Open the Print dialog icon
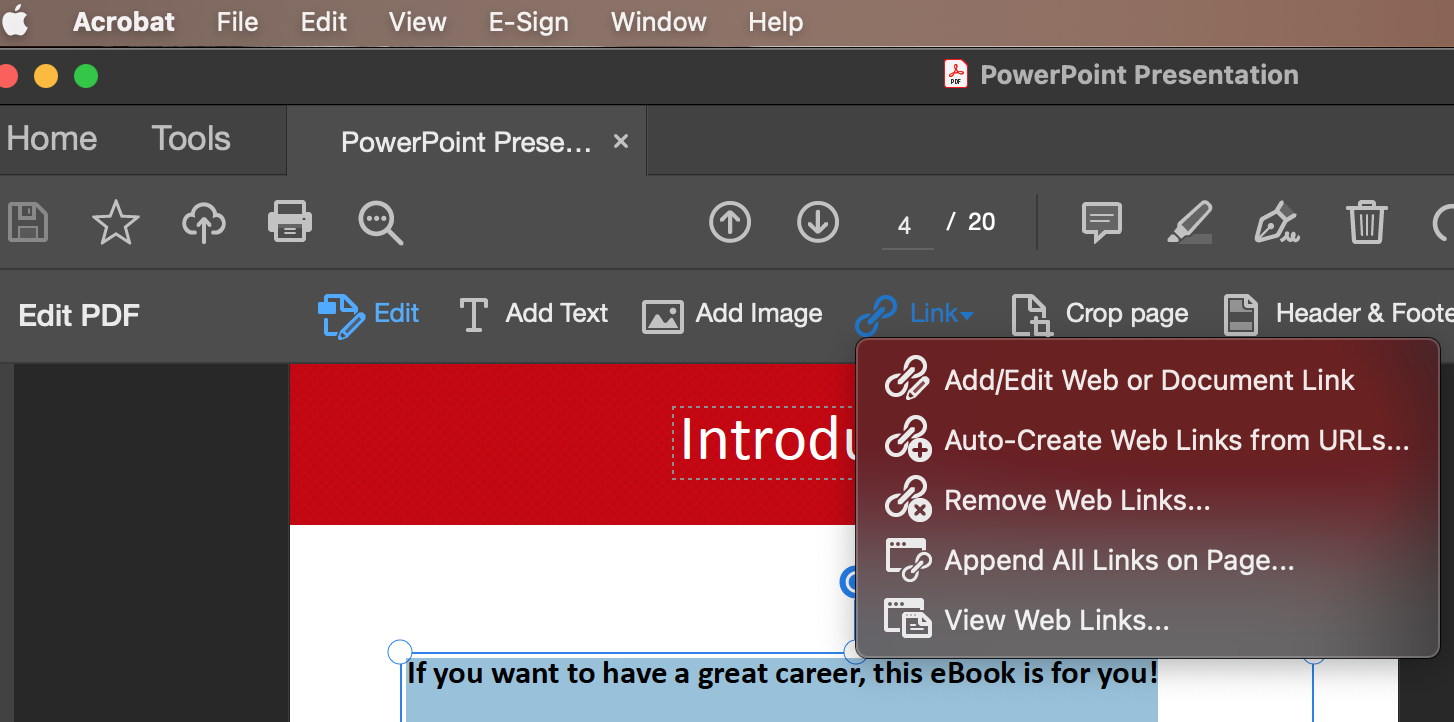This screenshot has height=722, width=1454. (289, 222)
